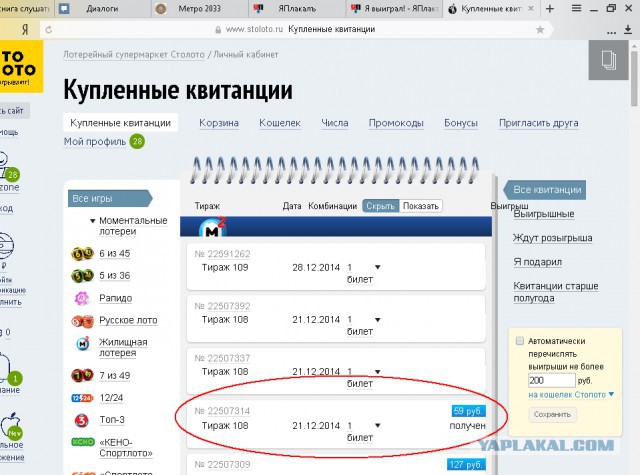This screenshot has height=475, width=640.
Task: Click the winnings limit input field
Action: (551, 380)
